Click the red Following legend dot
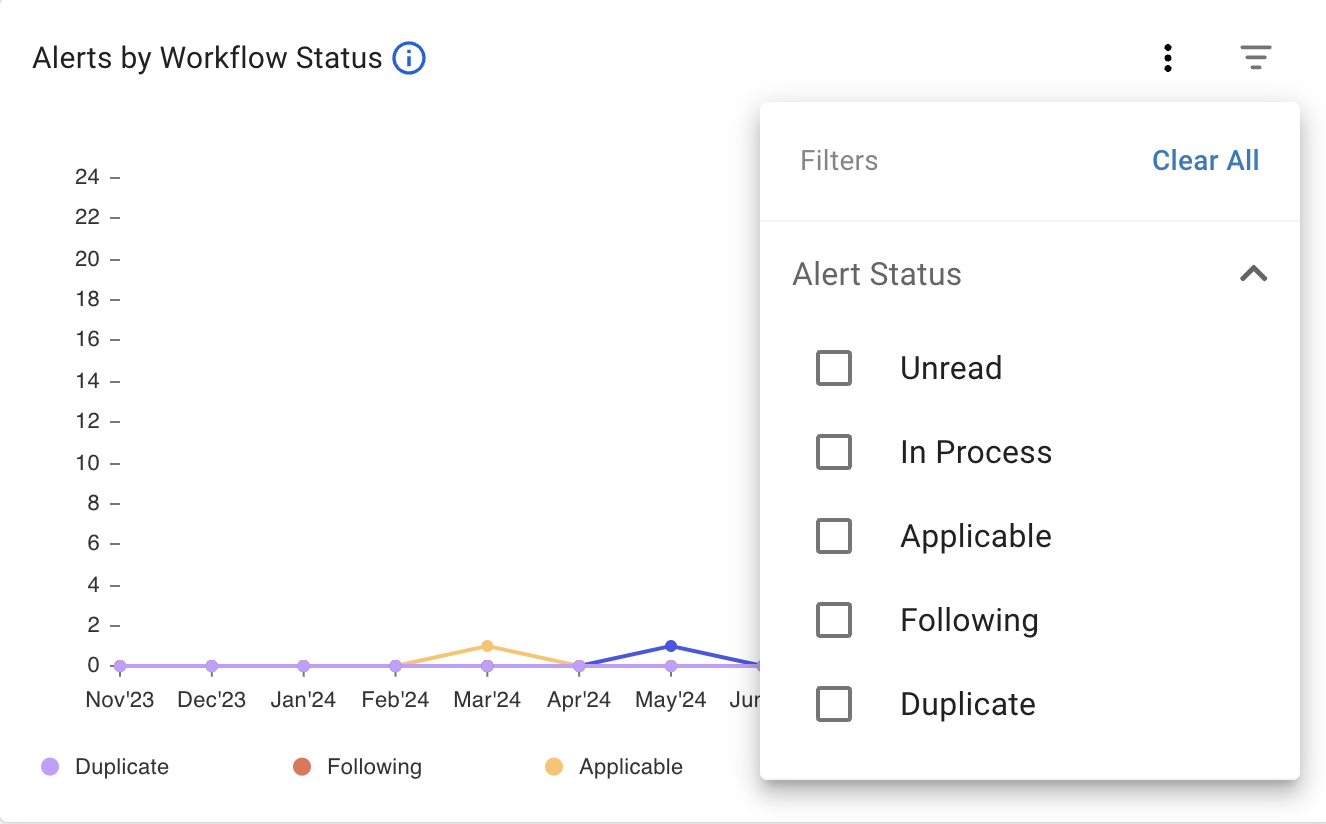The height and width of the screenshot is (824, 1326). [302, 767]
